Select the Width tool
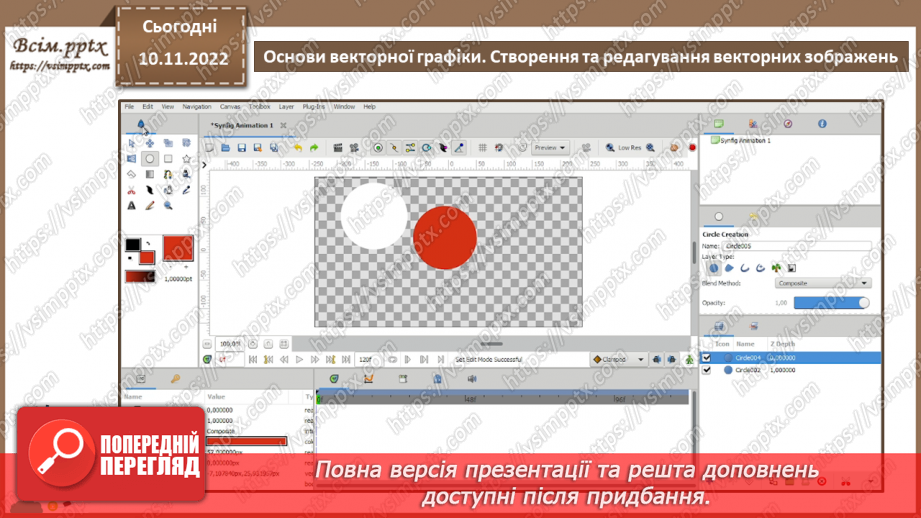Viewport: 921px width, 518px height. 150,190
